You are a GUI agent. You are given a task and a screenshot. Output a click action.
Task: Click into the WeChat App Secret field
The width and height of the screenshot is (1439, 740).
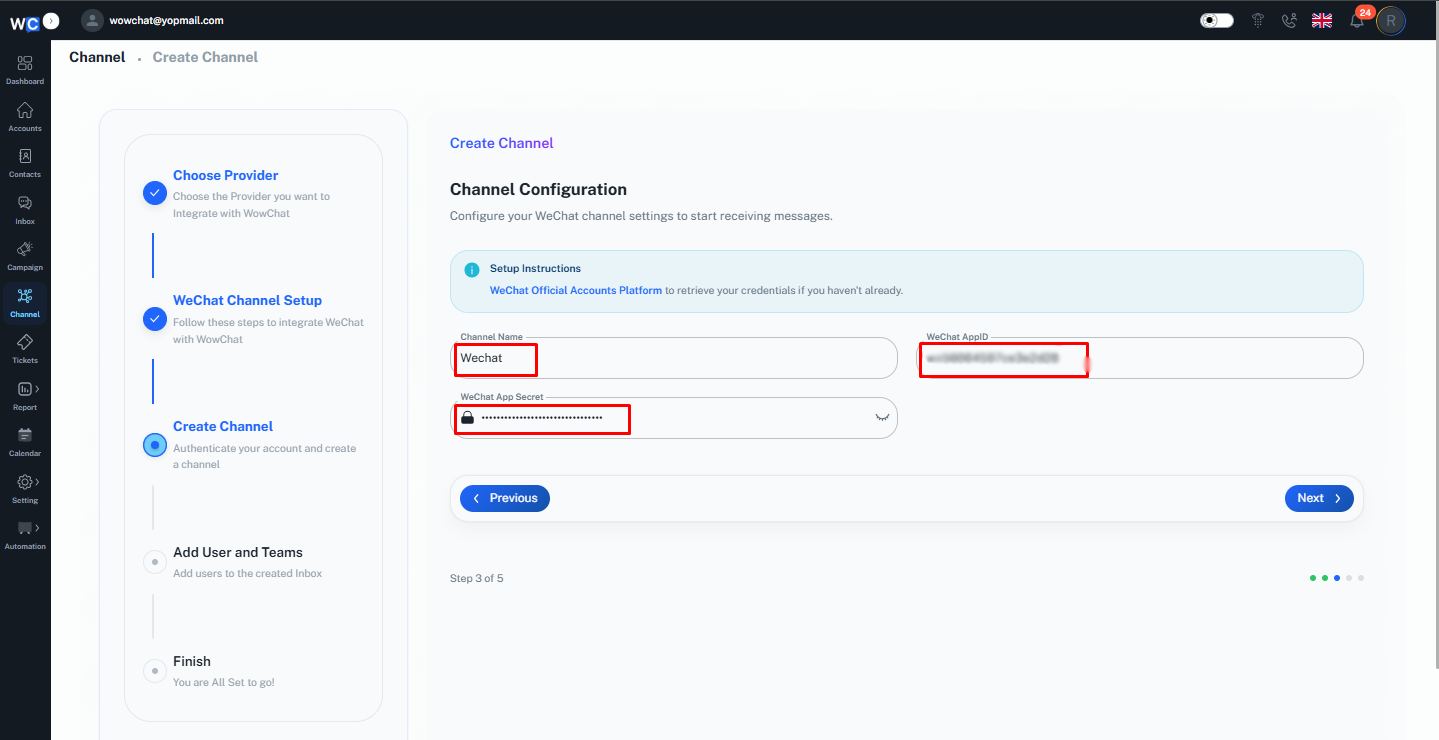674,417
